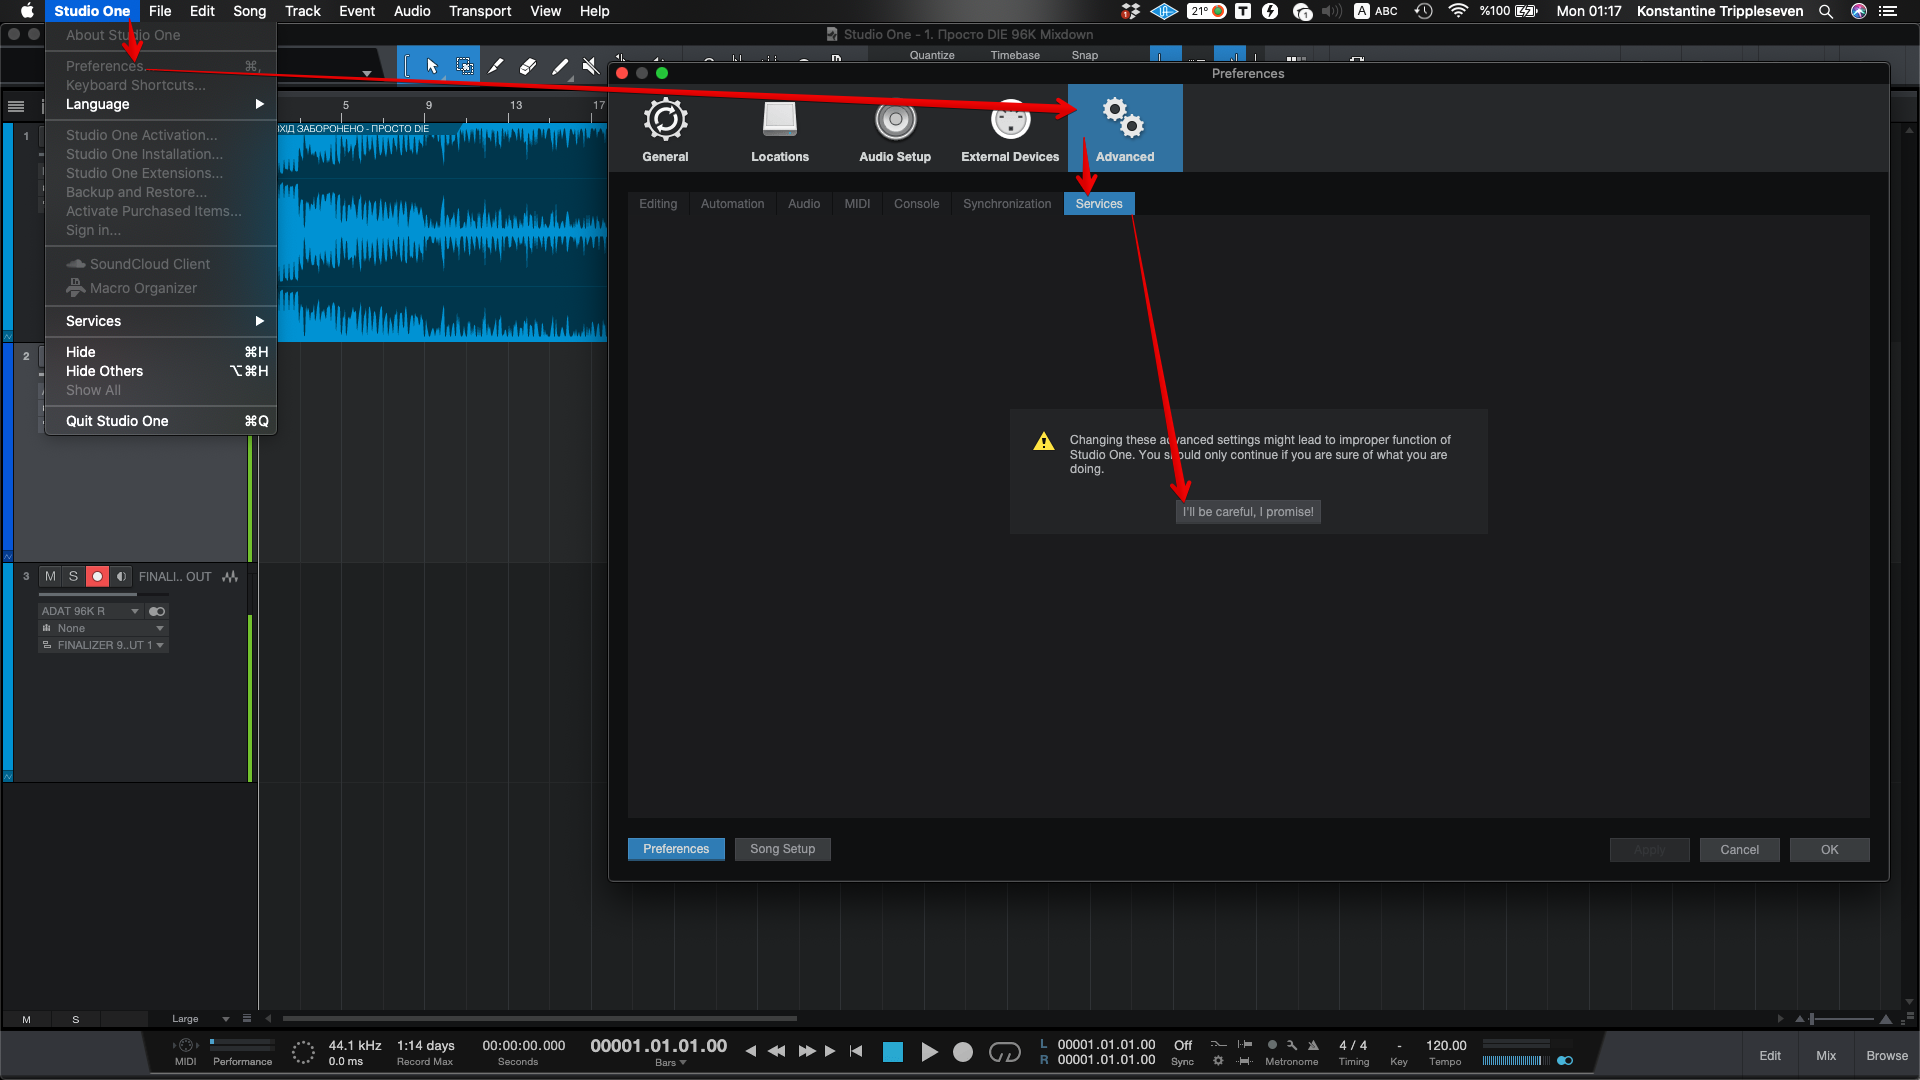1920x1080 pixels.
Task: Click the Song Setup button
Action: [783, 849]
